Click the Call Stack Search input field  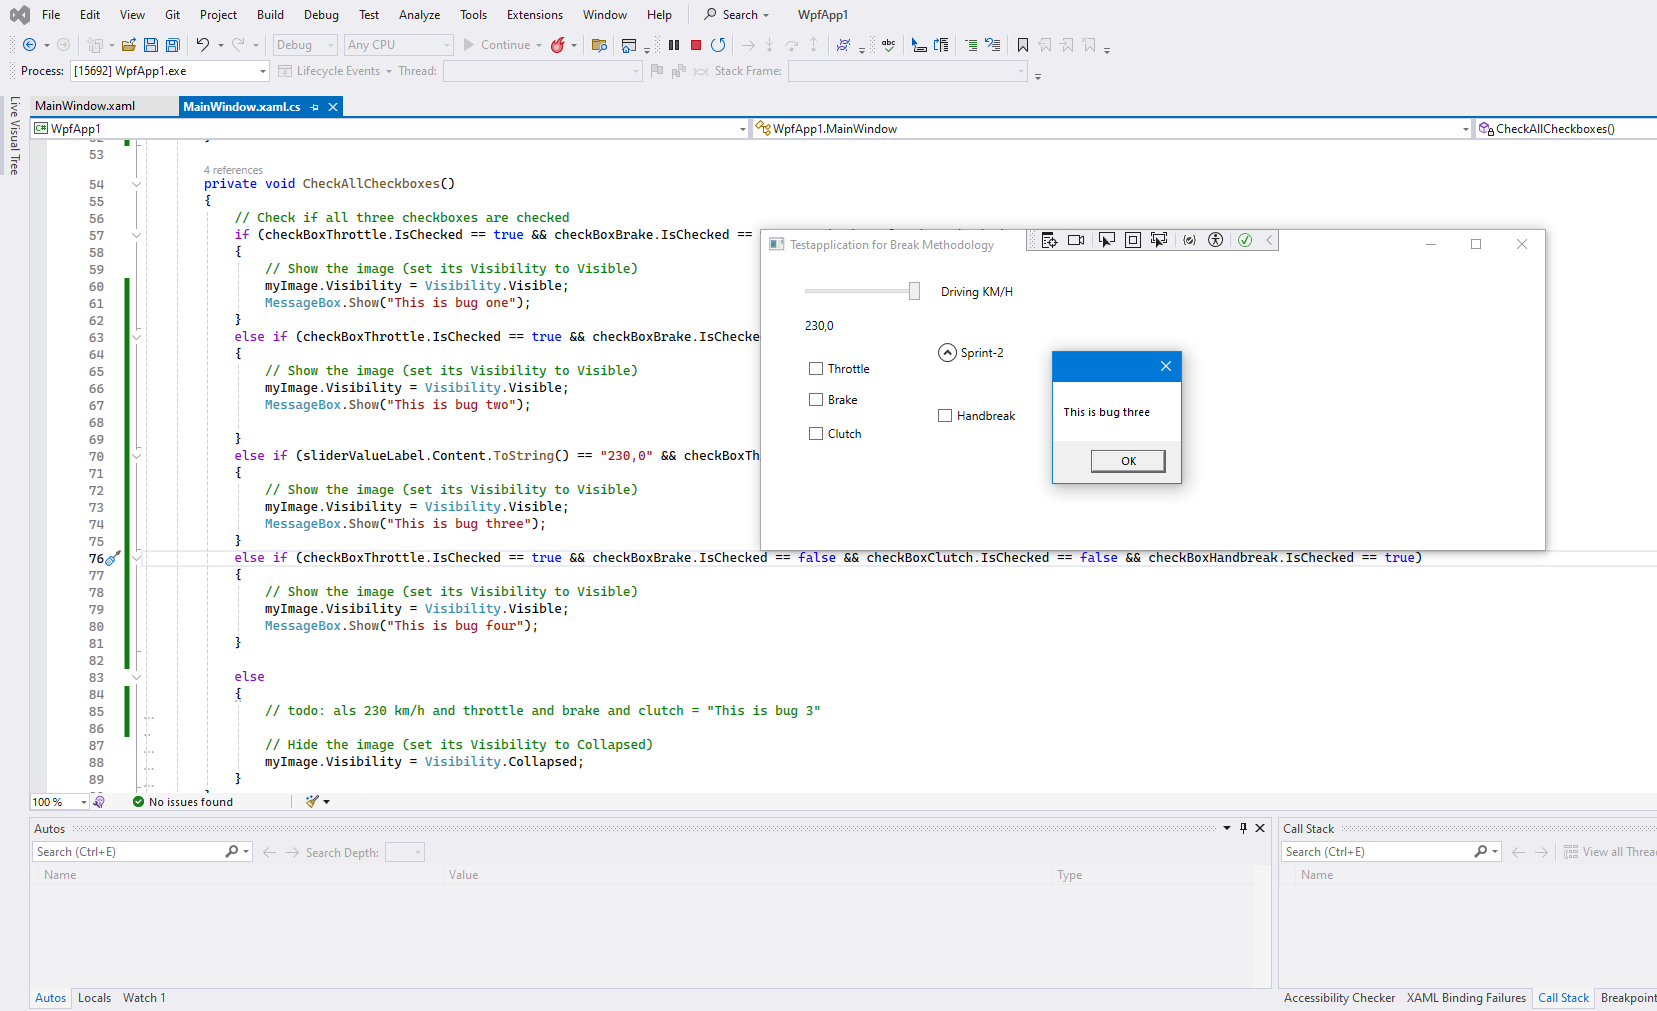tap(1377, 852)
